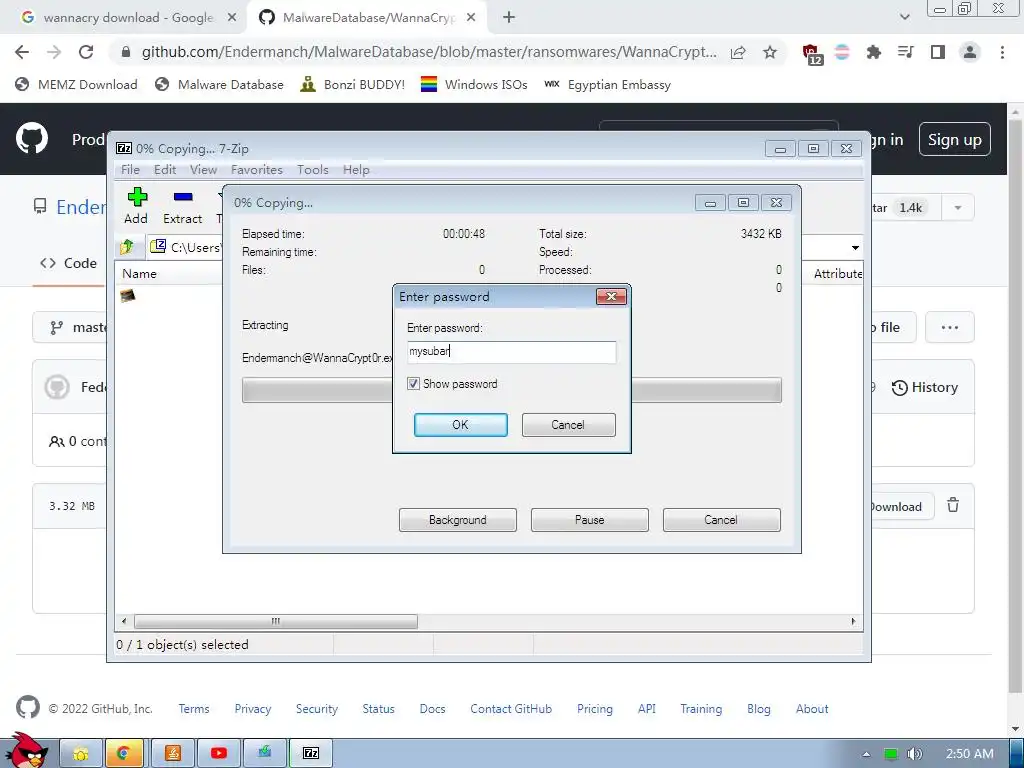Close the wannacry download Google tab

point(232,18)
